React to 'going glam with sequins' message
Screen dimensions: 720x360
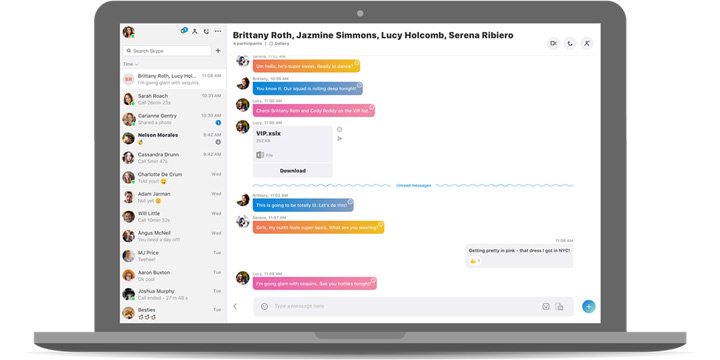click(x=373, y=280)
